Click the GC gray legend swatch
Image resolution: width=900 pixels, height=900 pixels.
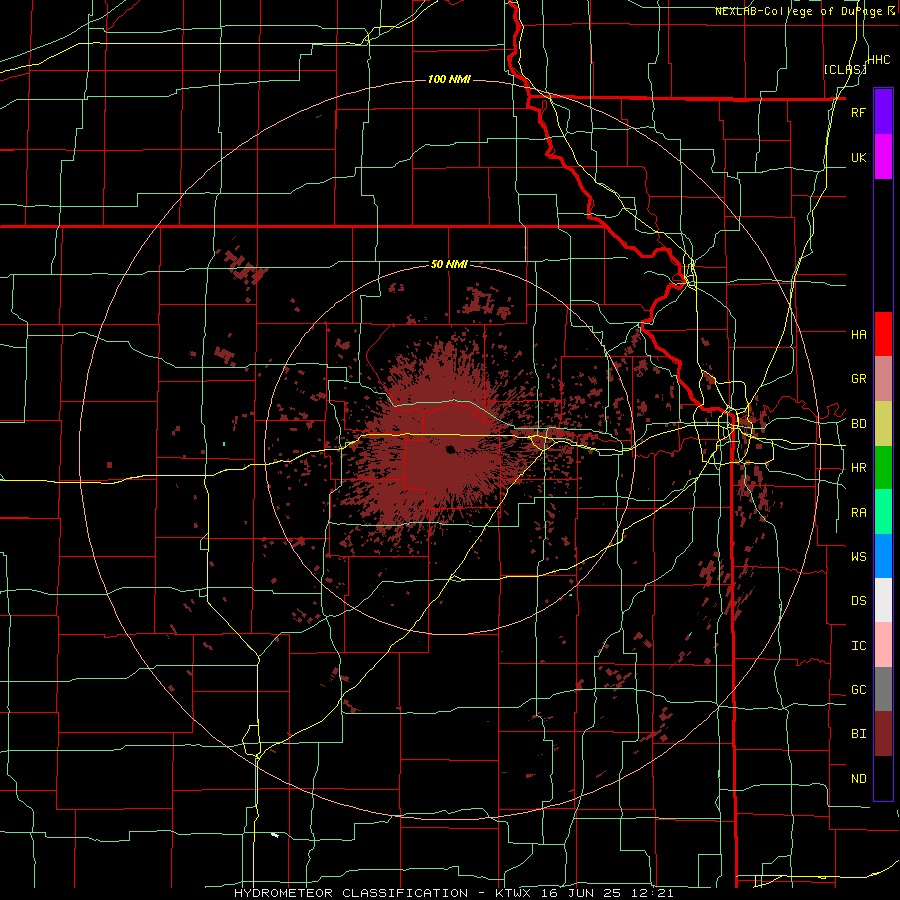pos(883,689)
